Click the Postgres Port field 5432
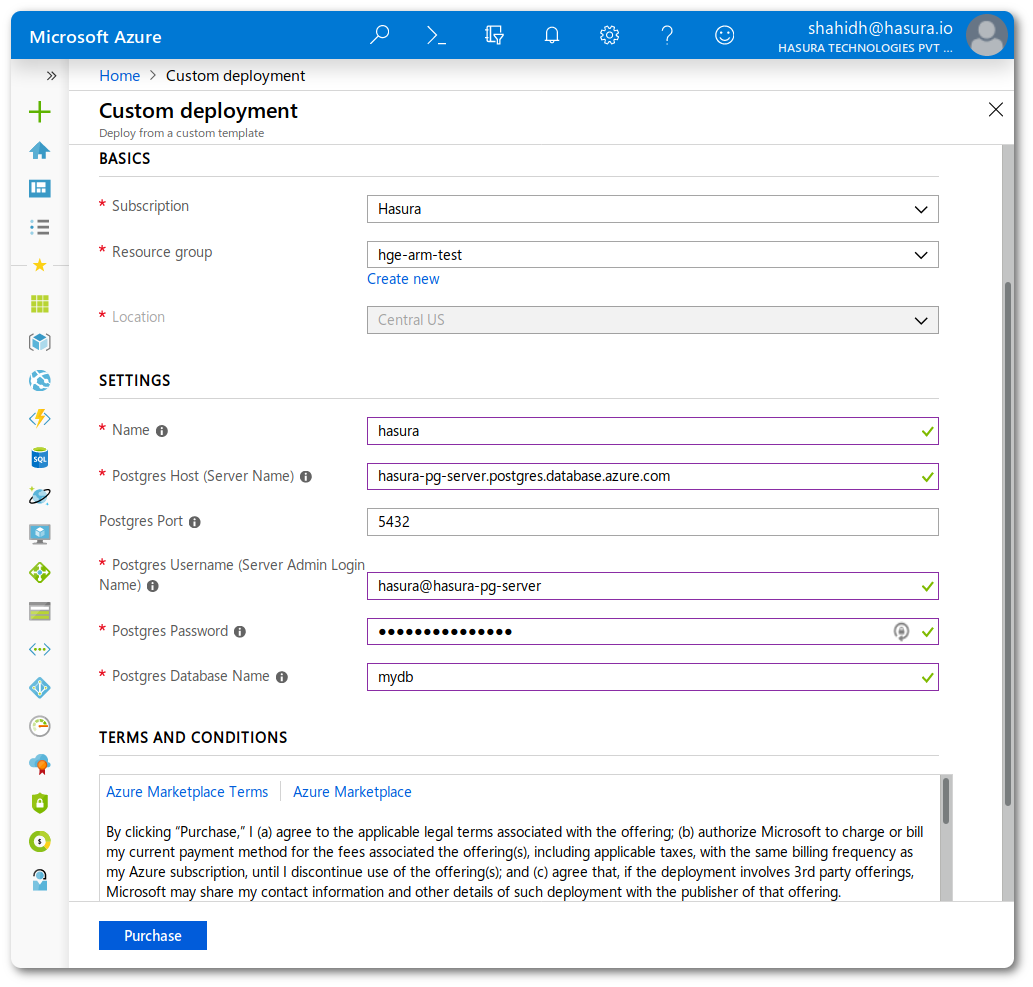Viewport: 1033px width, 987px height. (x=652, y=522)
